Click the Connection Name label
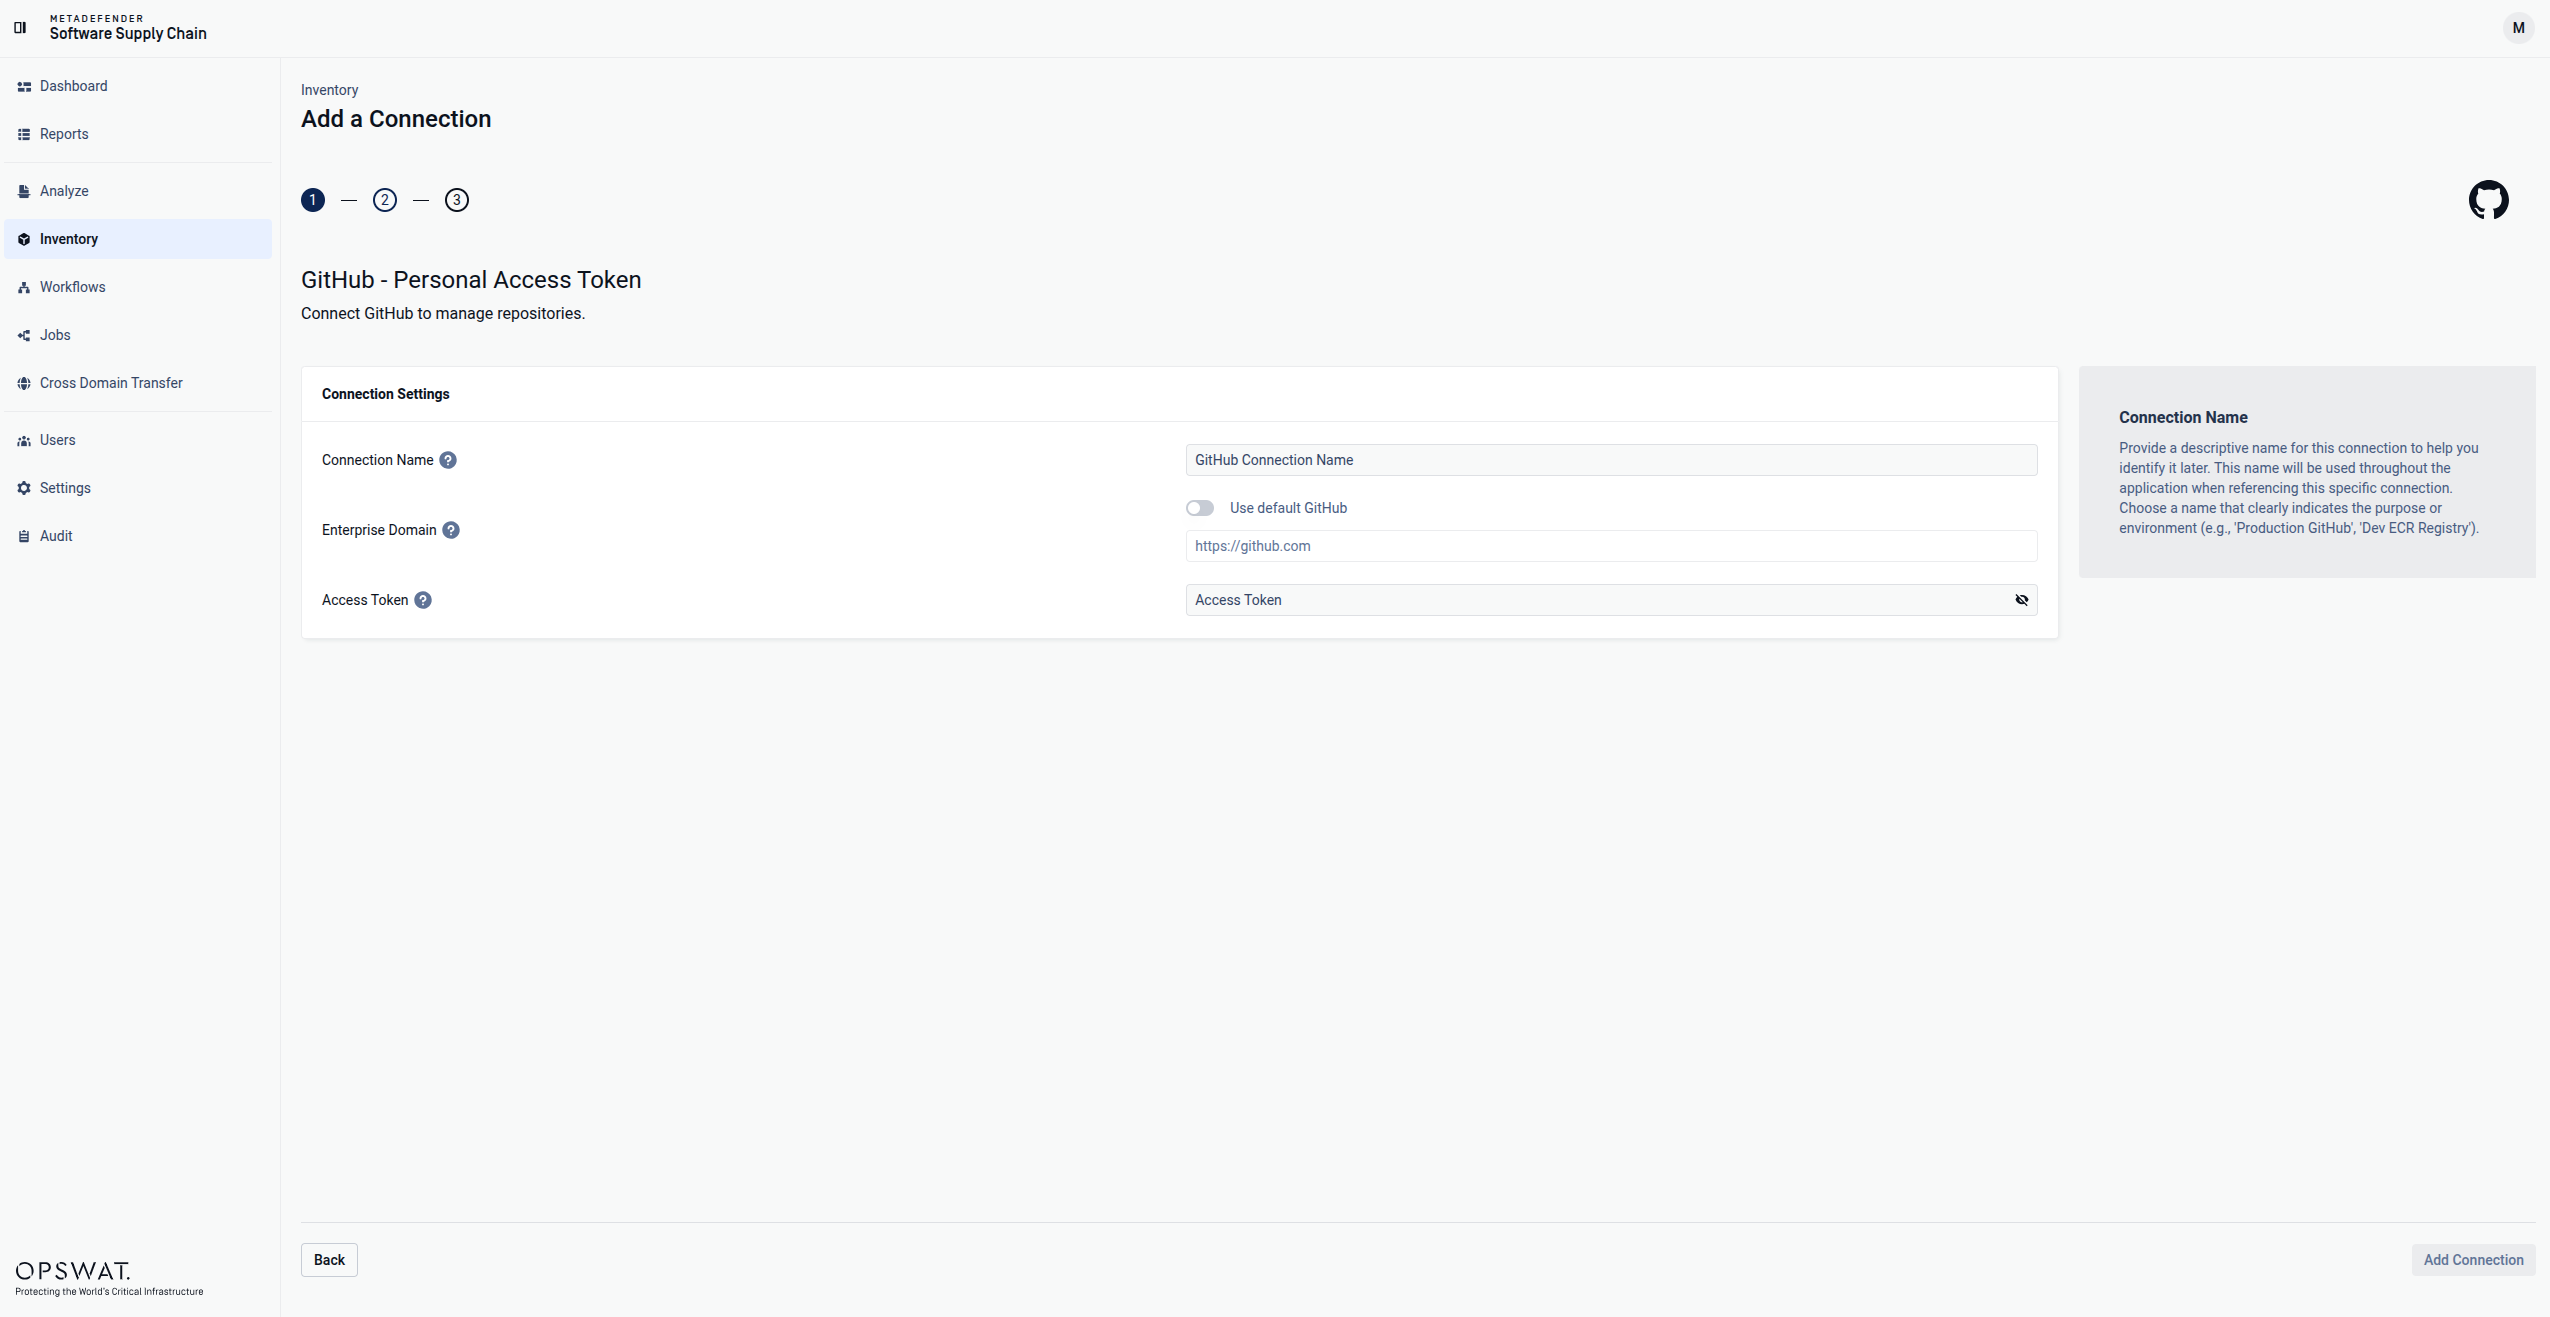 (378, 460)
